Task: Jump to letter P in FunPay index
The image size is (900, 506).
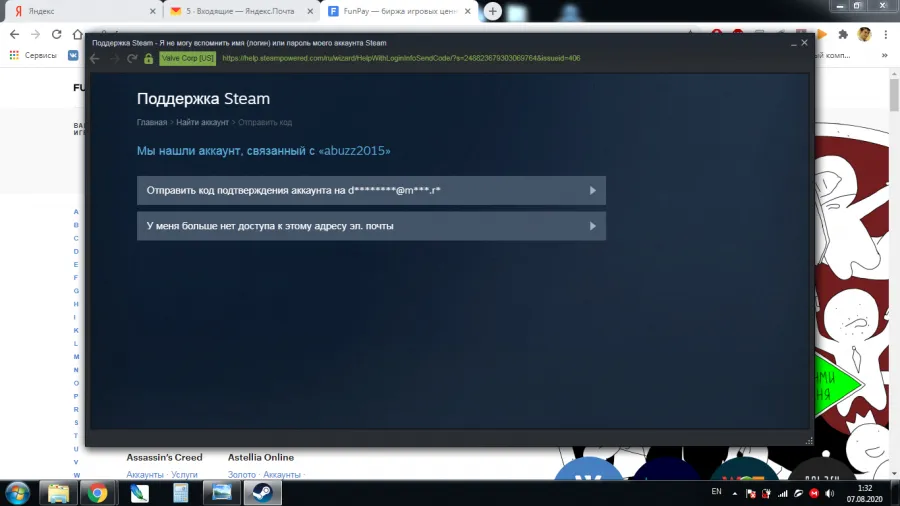Action: pos(76,396)
